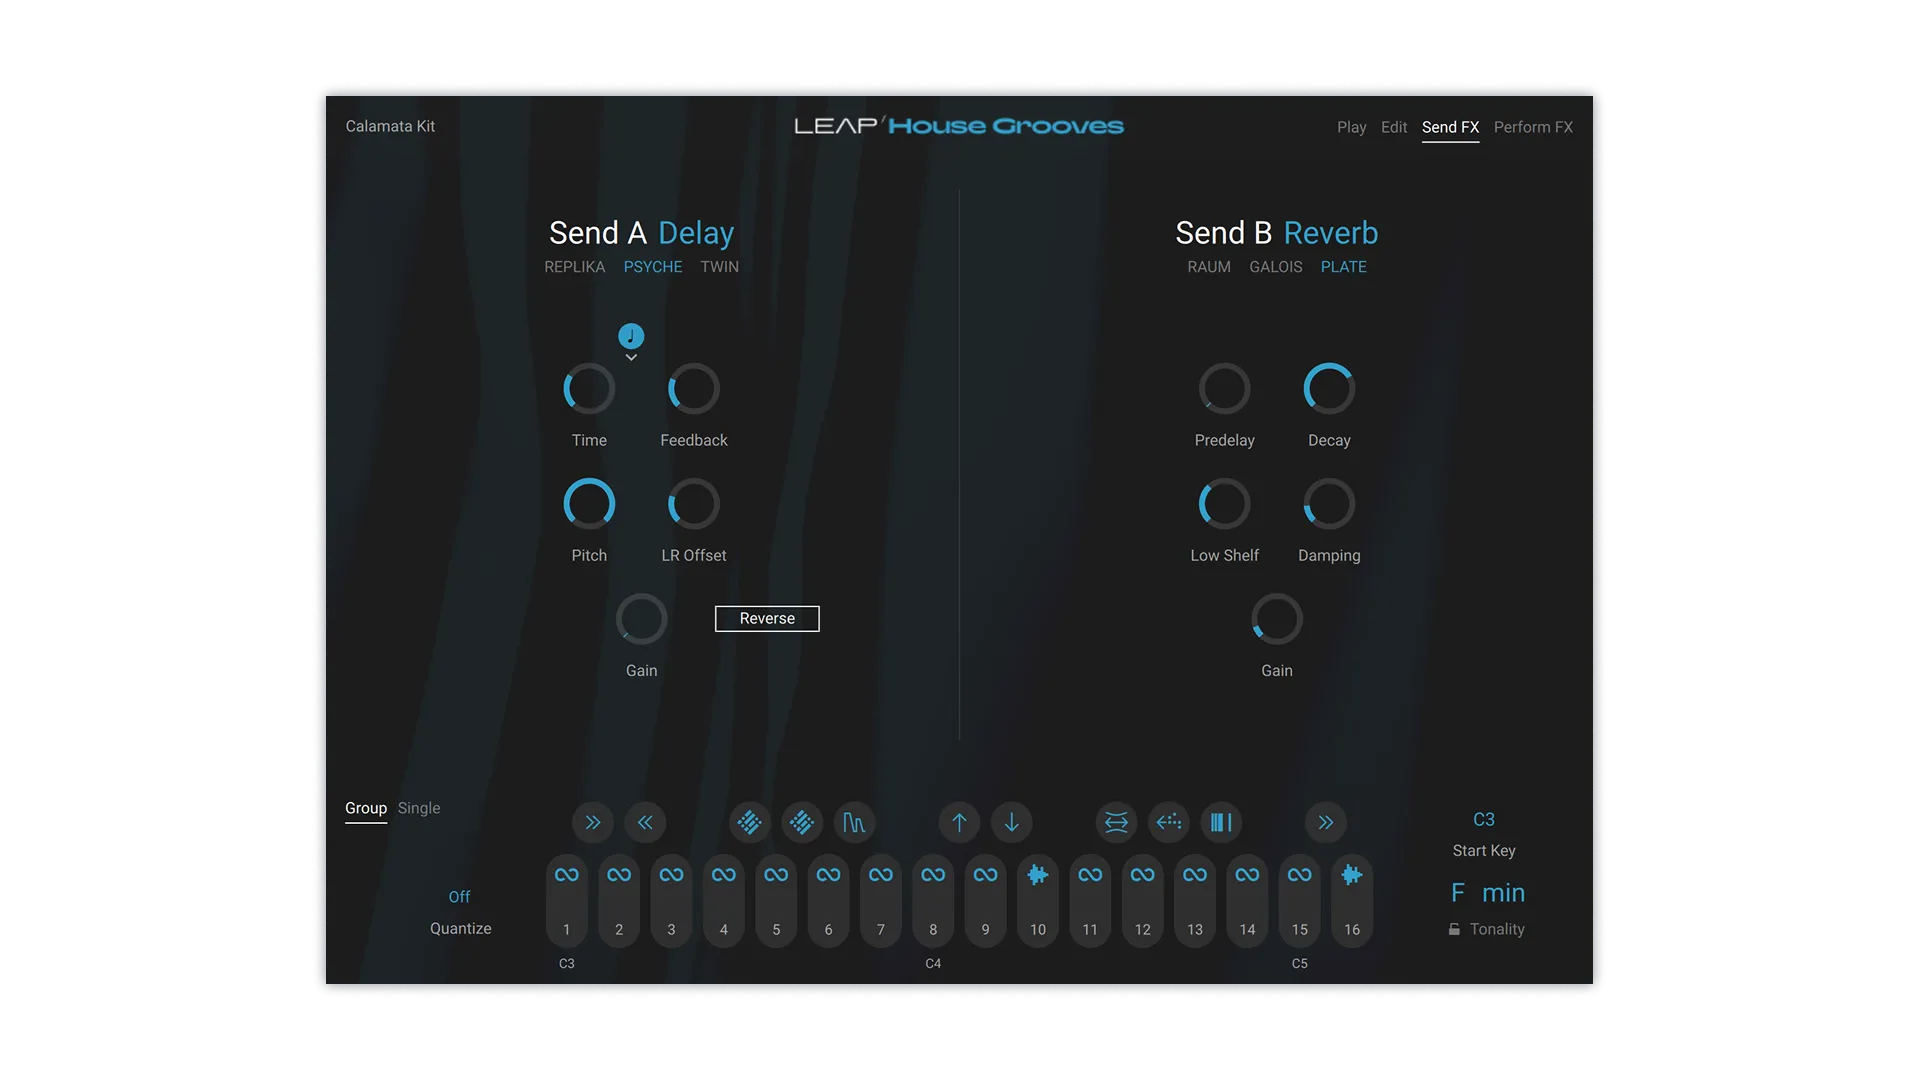Image resolution: width=1920 pixels, height=1080 pixels.
Task: Switch to the Perform FX tab
Action: [x=1533, y=127]
